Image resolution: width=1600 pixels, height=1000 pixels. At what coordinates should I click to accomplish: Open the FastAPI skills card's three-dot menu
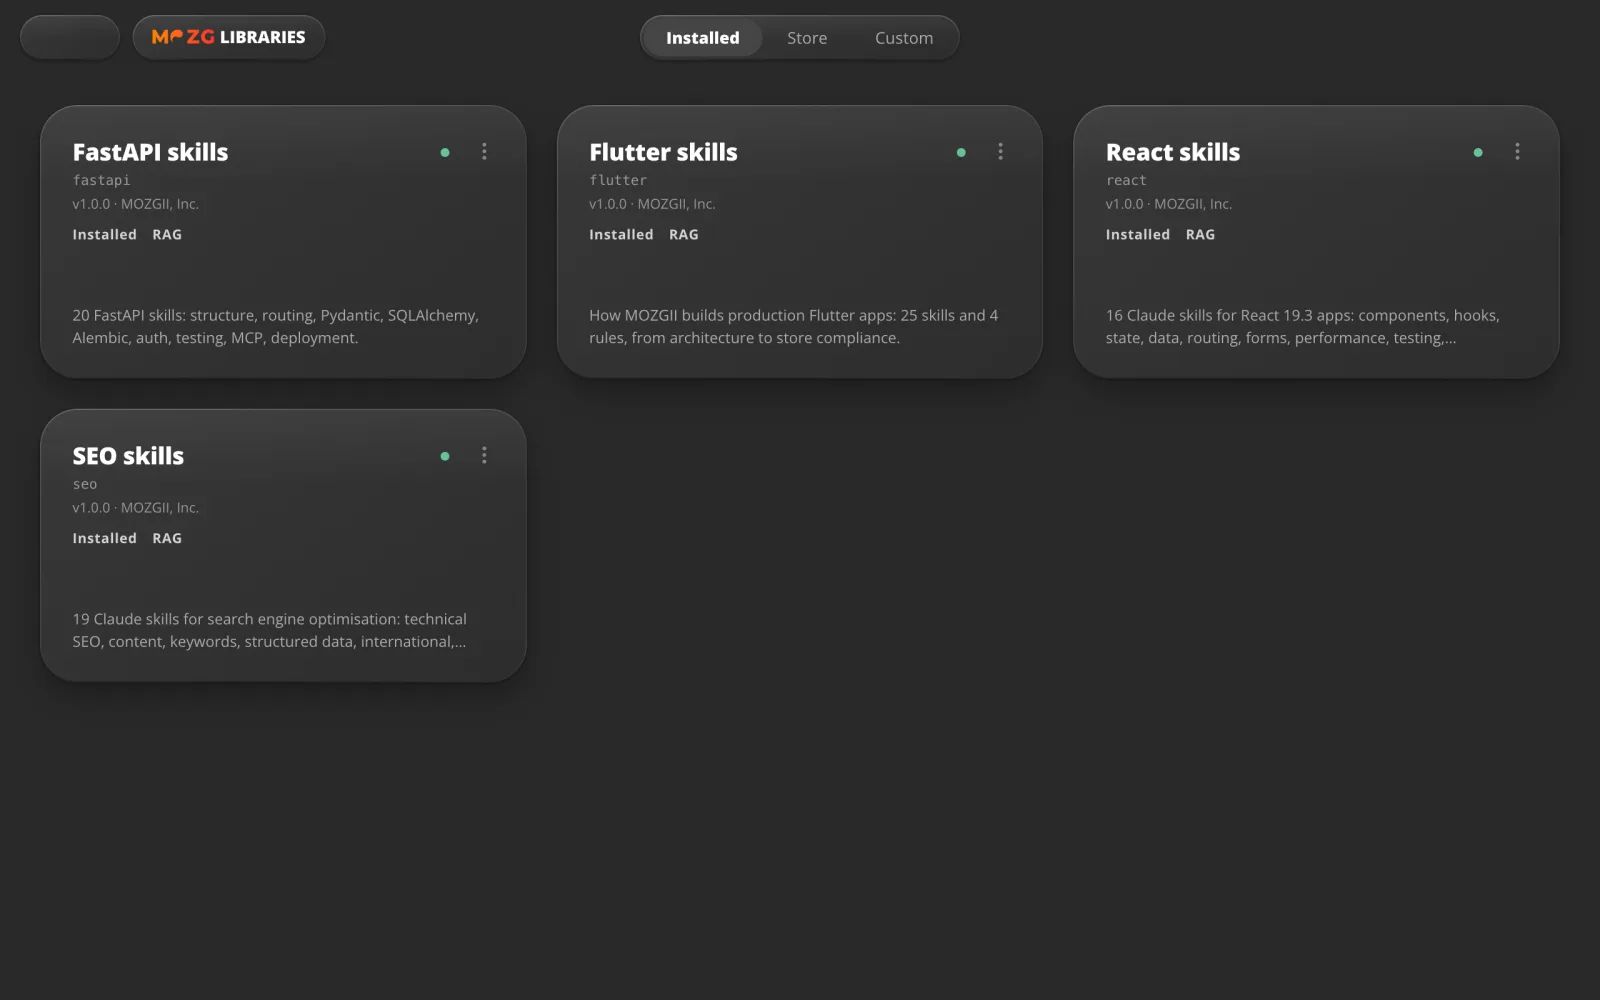pyautogui.click(x=484, y=152)
